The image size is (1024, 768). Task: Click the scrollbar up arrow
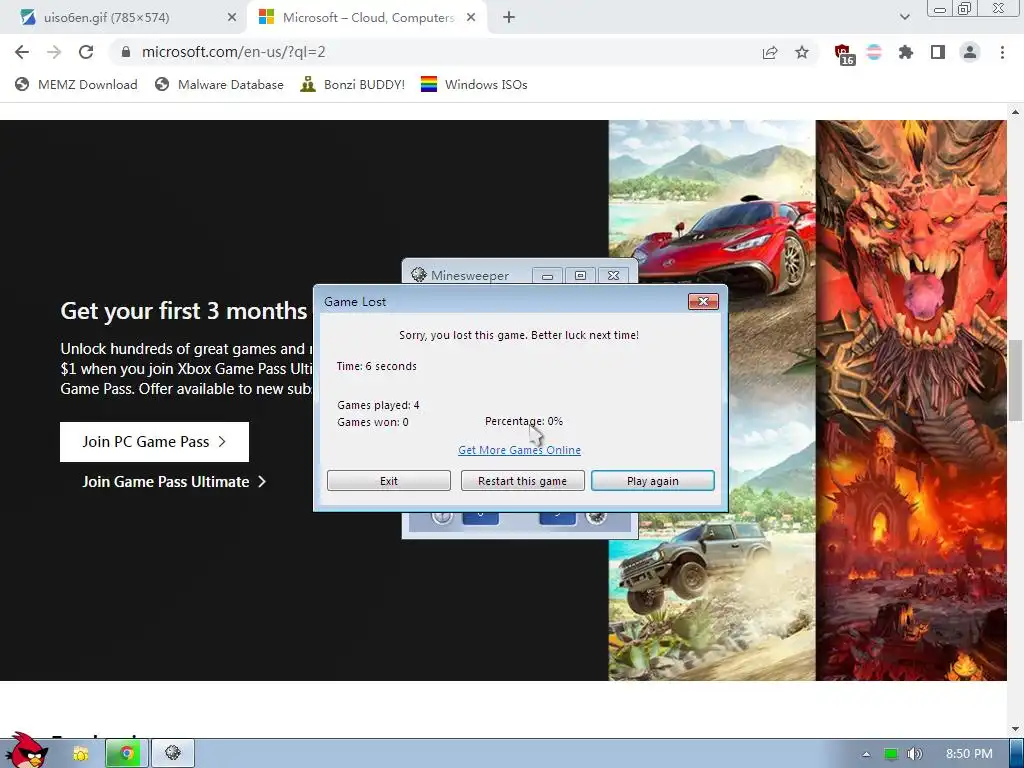click(1016, 112)
